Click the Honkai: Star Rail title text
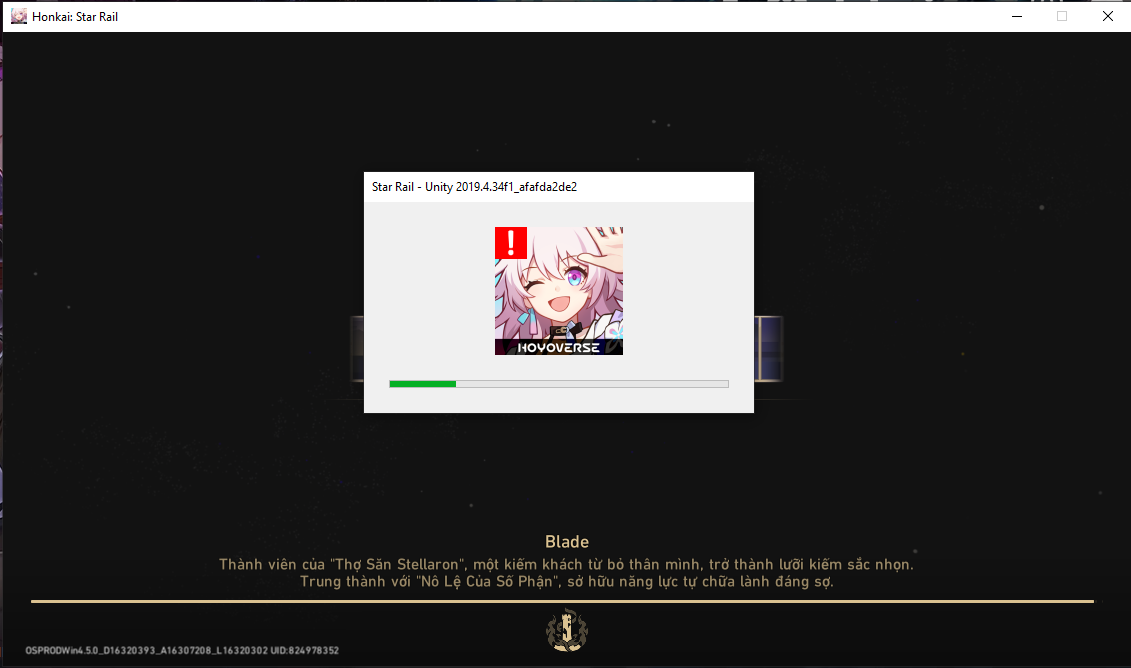Screen dimensions: 1131x668 [75, 17]
